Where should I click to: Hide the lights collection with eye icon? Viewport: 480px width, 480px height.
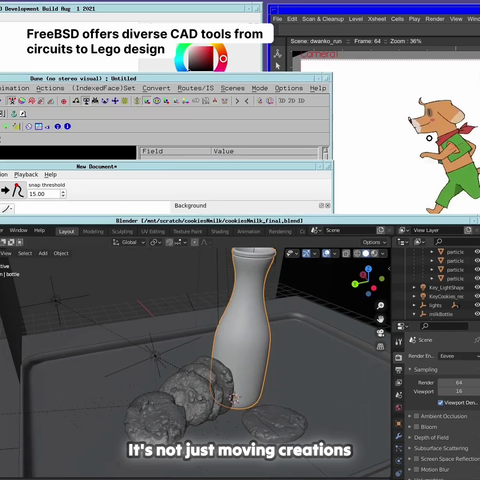point(477,305)
